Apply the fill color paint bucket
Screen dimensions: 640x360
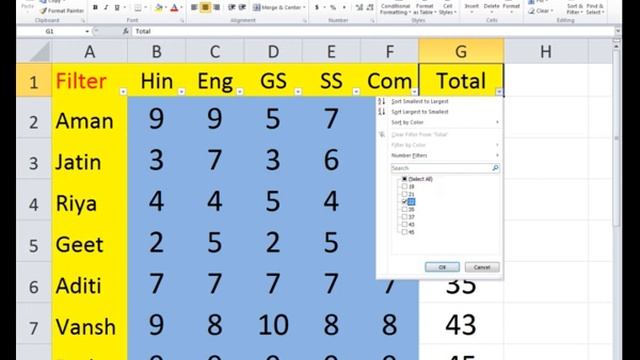pyautogui.click(x=159, y=7)
